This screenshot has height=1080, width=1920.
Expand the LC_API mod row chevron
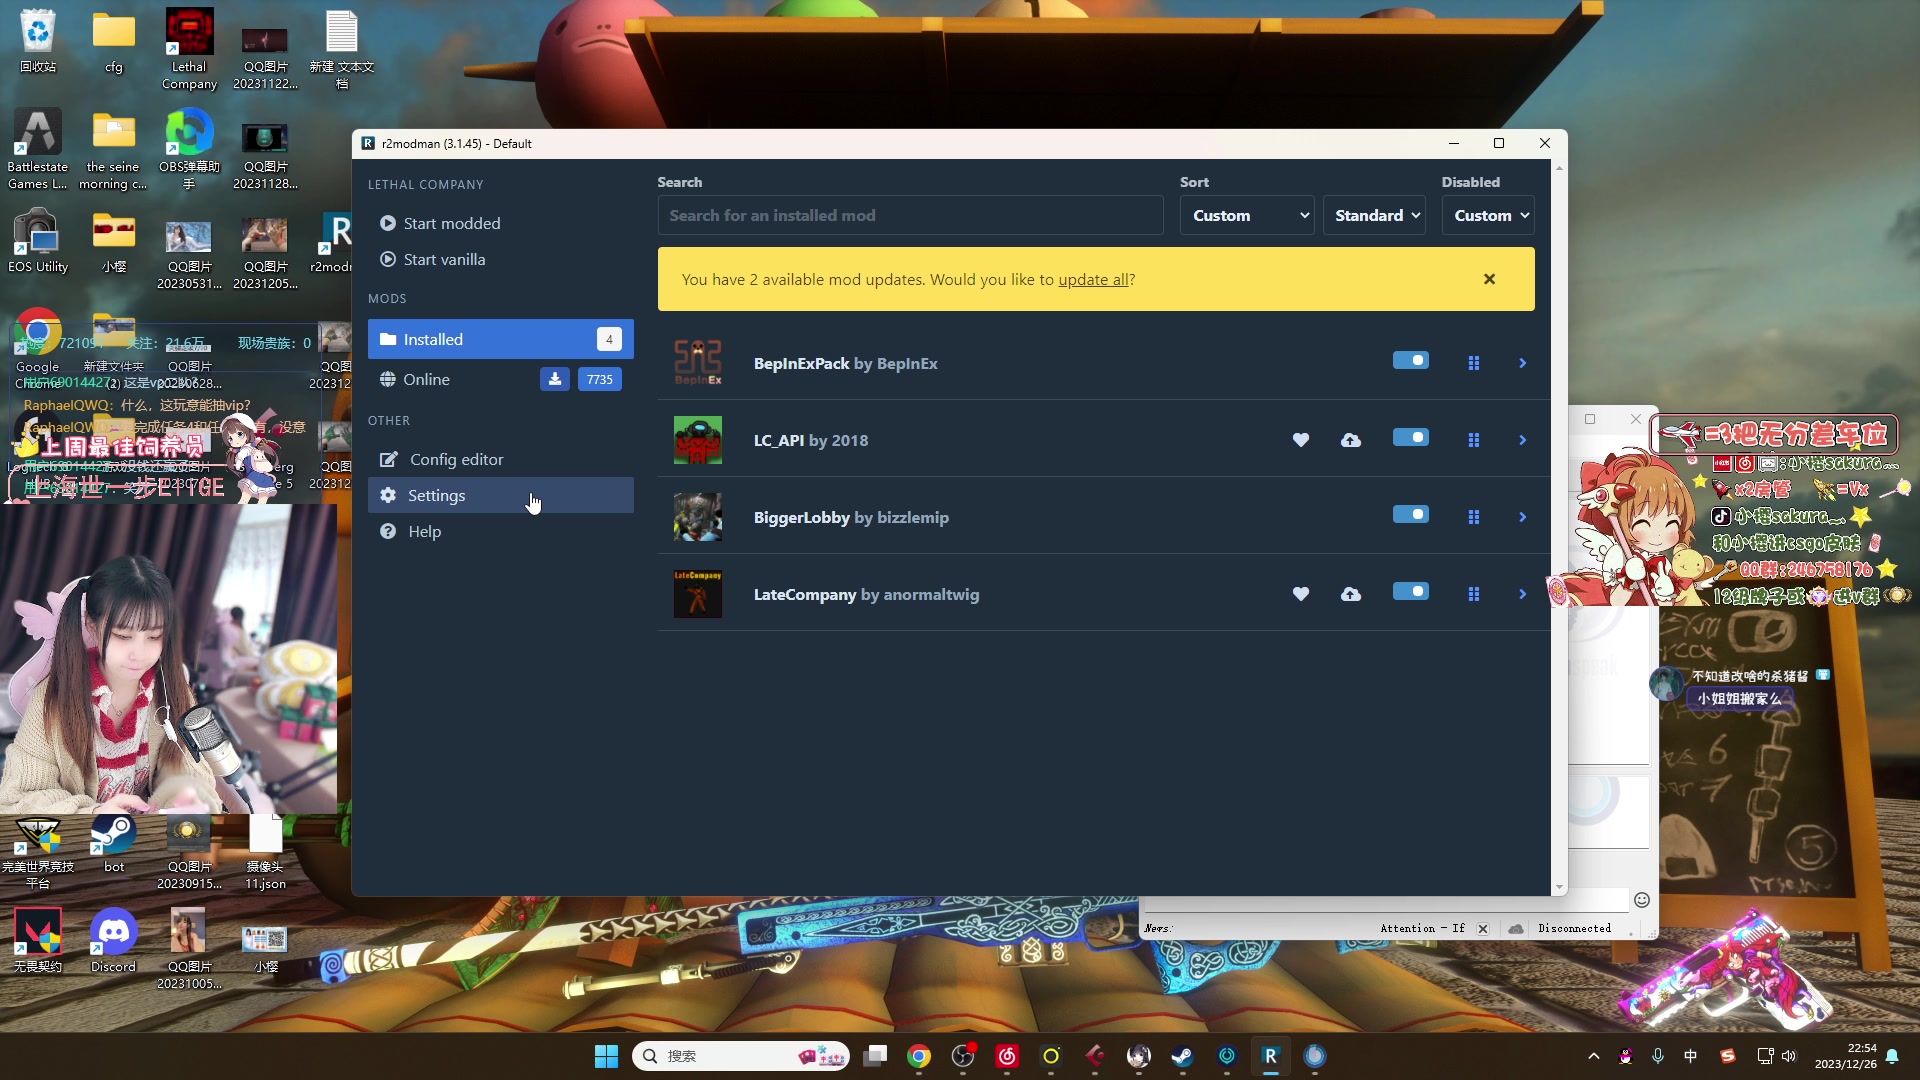(x=1522, y=440)
